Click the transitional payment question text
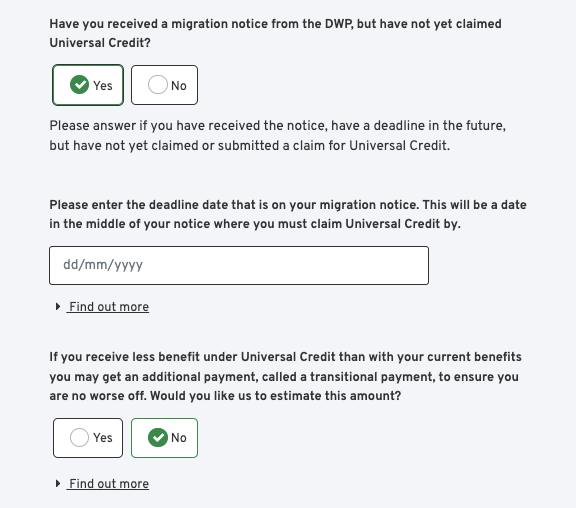Image resolution: width=576 pixels, height=508 pixels. click(285, 377)
